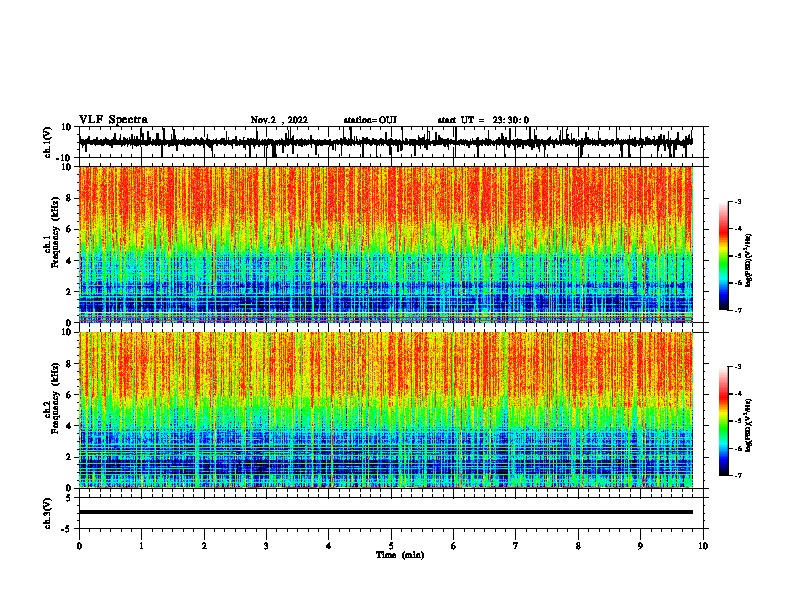Image resolution: width=792 pixels, height=612 pixels.
Task: Click the 'VLF Spectra' title text
Action: pos(113,120)
